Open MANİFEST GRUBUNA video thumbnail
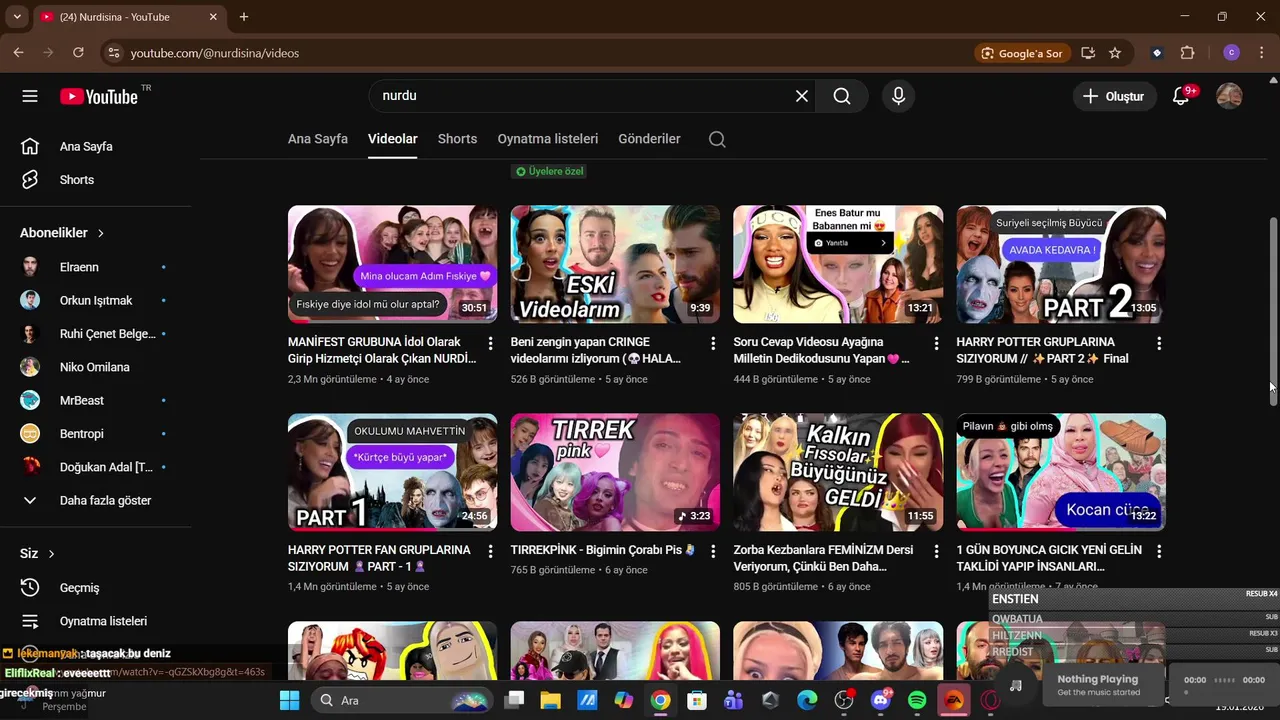This screenshot has width=1280, height=720. [x=392, y=264]
